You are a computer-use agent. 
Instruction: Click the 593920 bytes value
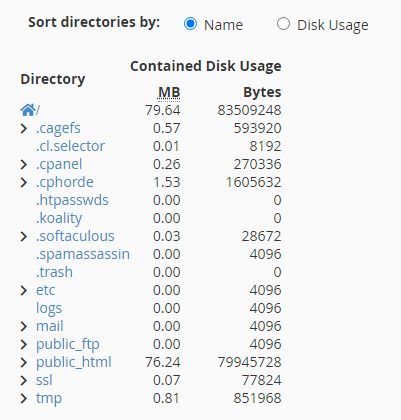point(257,128)
